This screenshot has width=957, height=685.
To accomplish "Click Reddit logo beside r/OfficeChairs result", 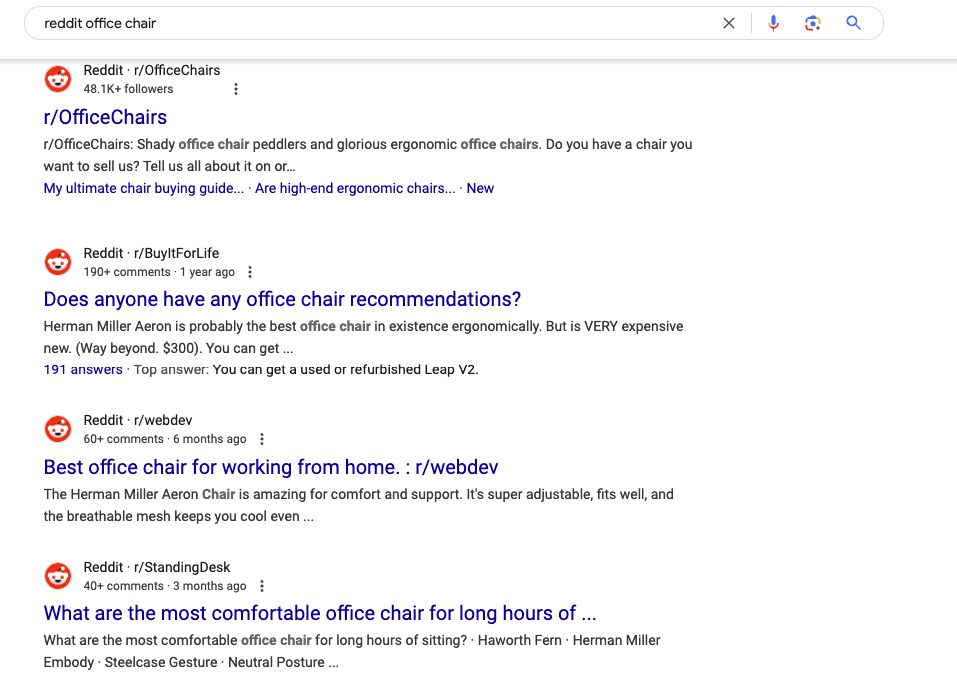I will [58, 79].
